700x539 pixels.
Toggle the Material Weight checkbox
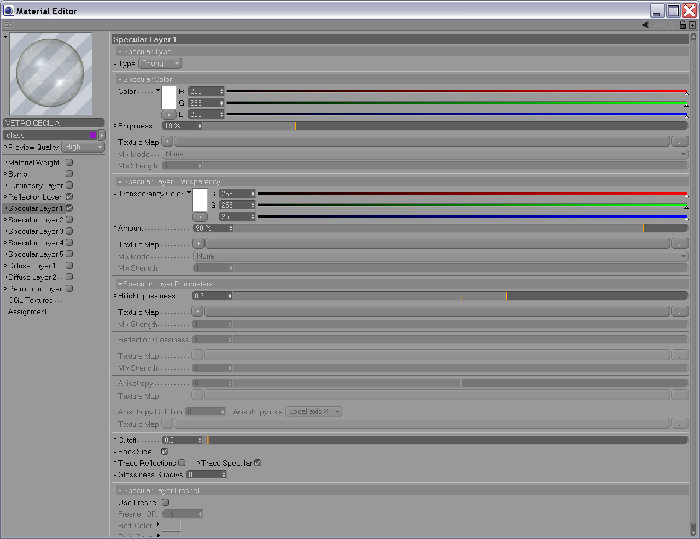pos(69,162)
